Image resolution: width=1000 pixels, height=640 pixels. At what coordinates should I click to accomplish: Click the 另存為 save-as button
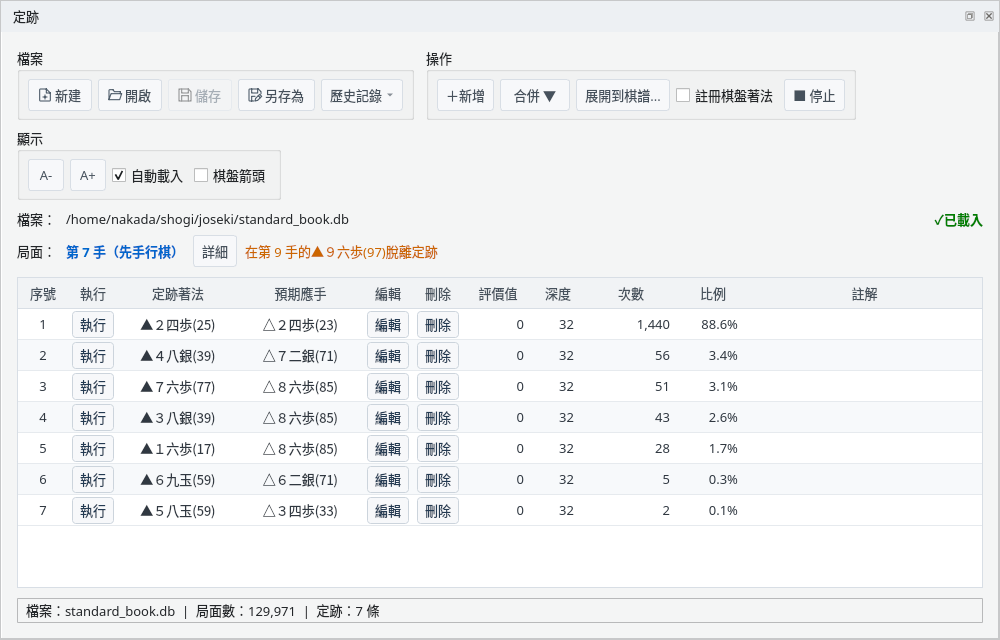pos(276,96)
